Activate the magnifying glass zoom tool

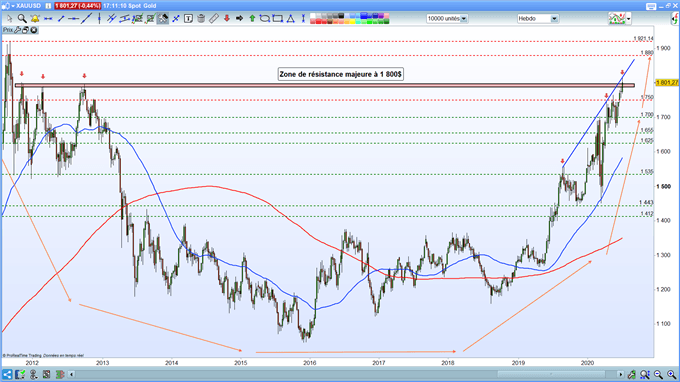pyautogui.click(x=22, y=19)
